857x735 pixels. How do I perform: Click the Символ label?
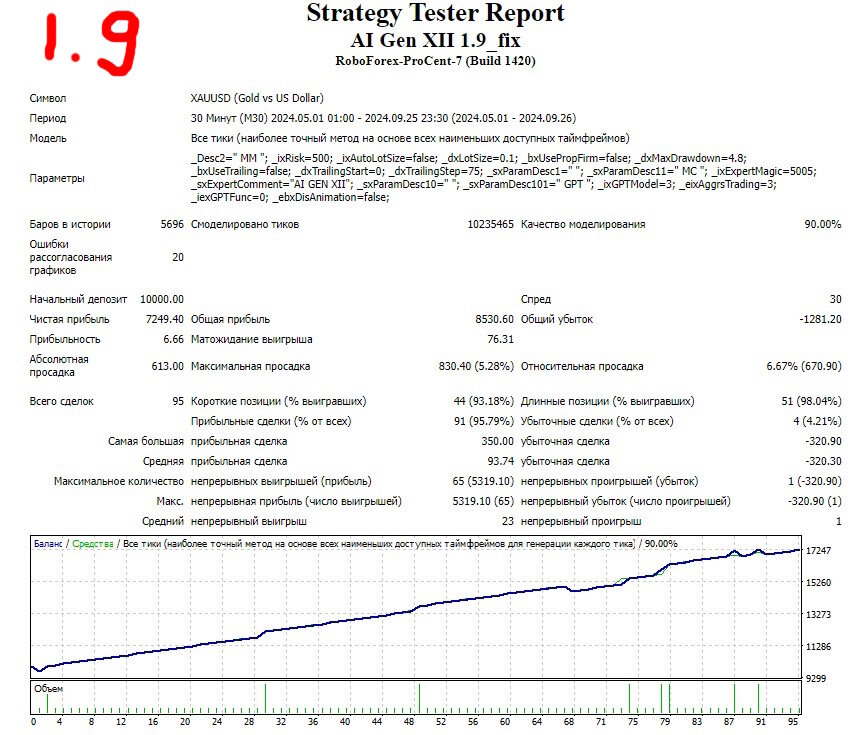point(48,98)
